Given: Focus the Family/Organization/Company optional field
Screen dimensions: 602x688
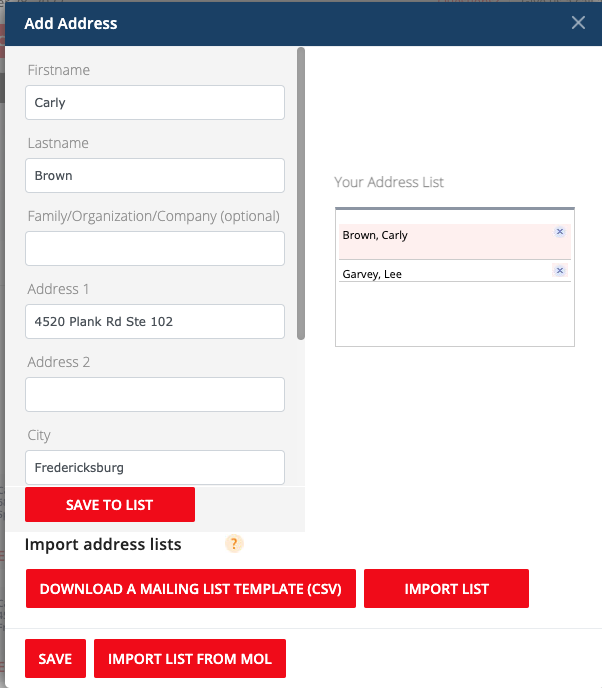Looking at the screenshot, I should [155, 248].
